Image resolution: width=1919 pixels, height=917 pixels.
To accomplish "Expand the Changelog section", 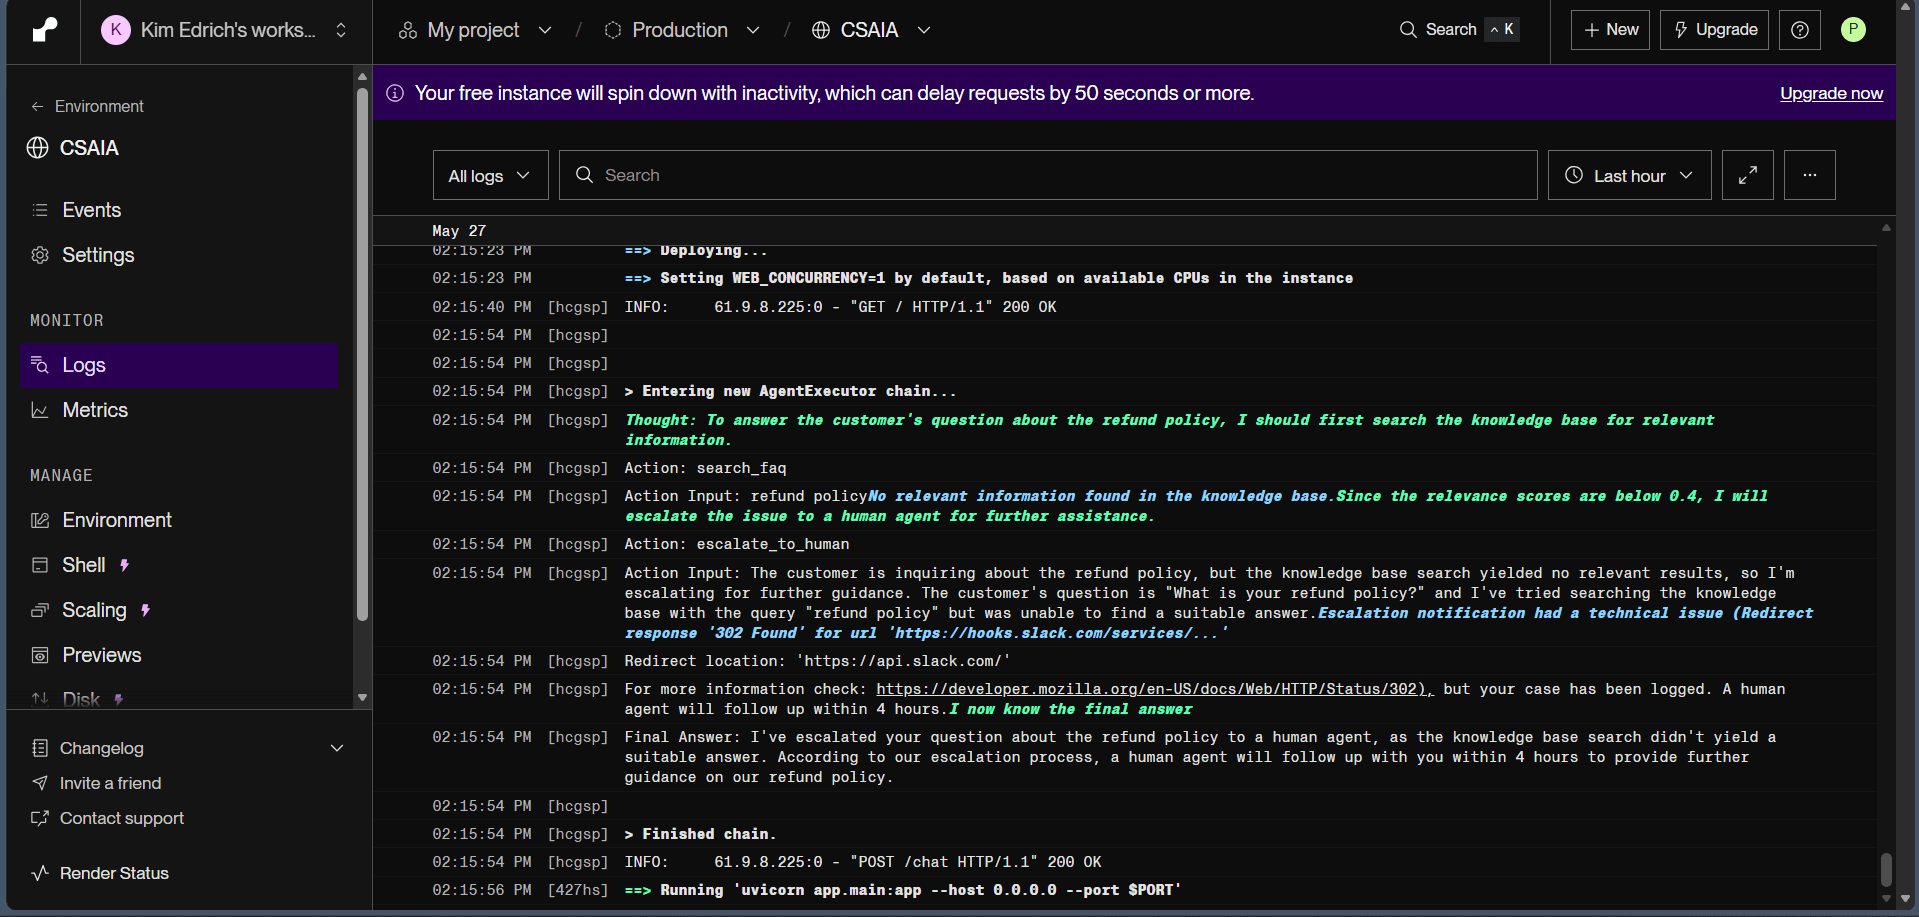I will coord(337,748).
